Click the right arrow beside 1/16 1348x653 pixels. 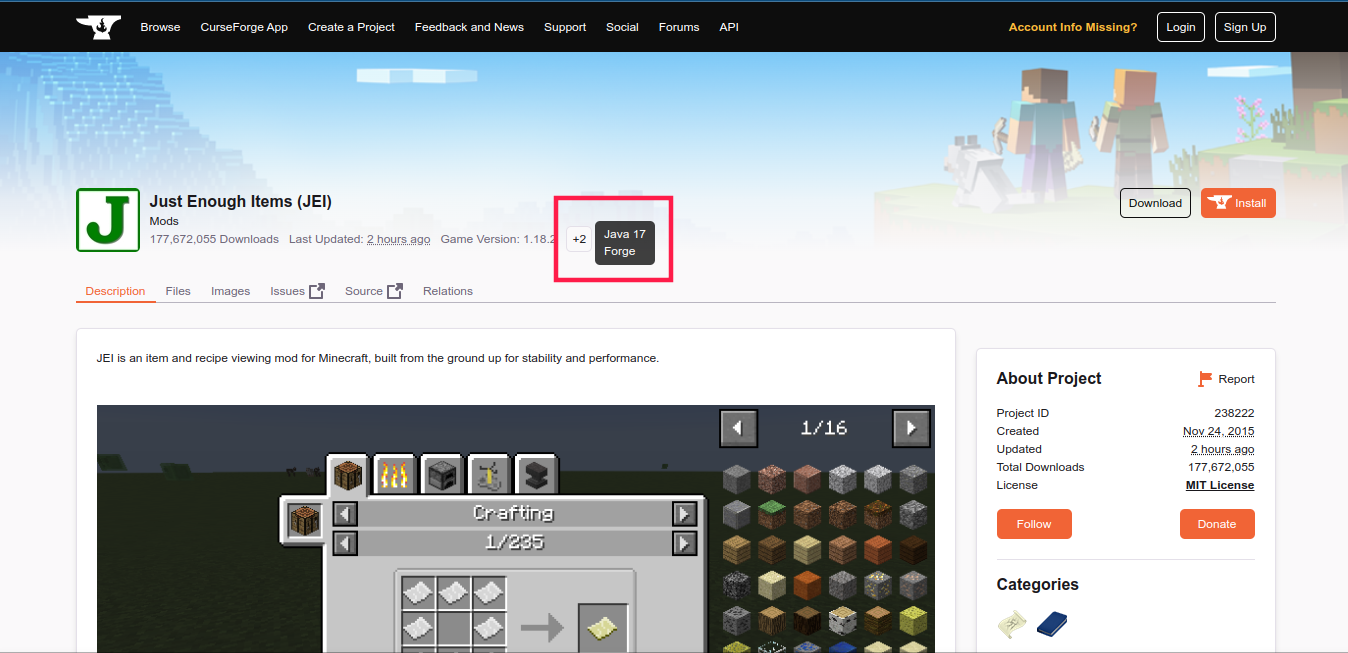click(x=911, y=428)
